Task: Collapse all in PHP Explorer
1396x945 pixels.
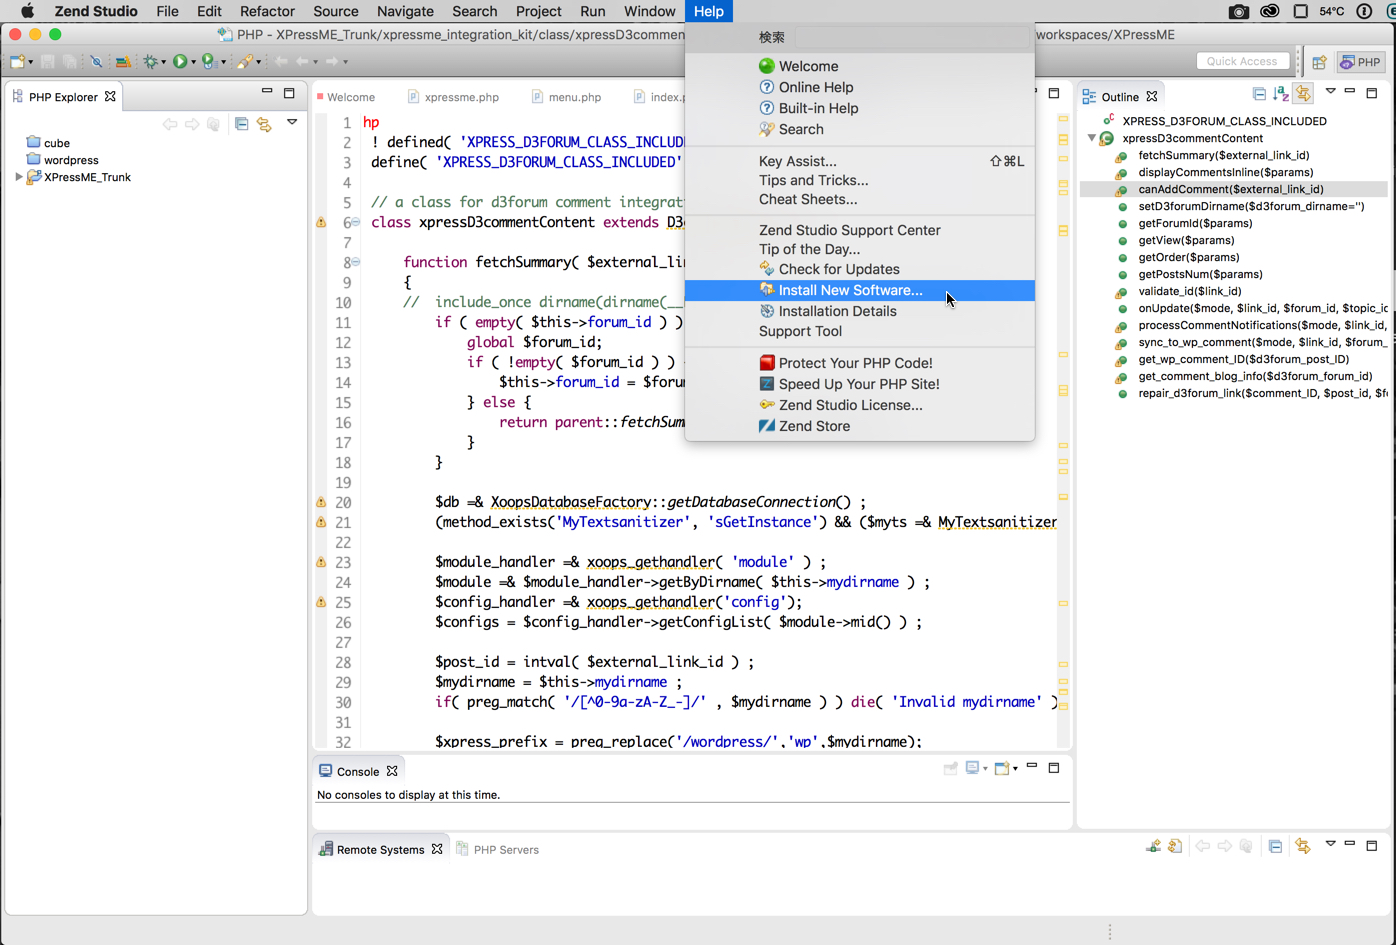Action: (241, 124)
